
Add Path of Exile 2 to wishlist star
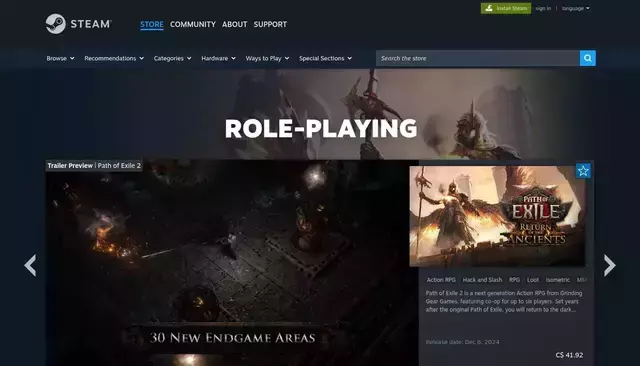pos(583,171)
